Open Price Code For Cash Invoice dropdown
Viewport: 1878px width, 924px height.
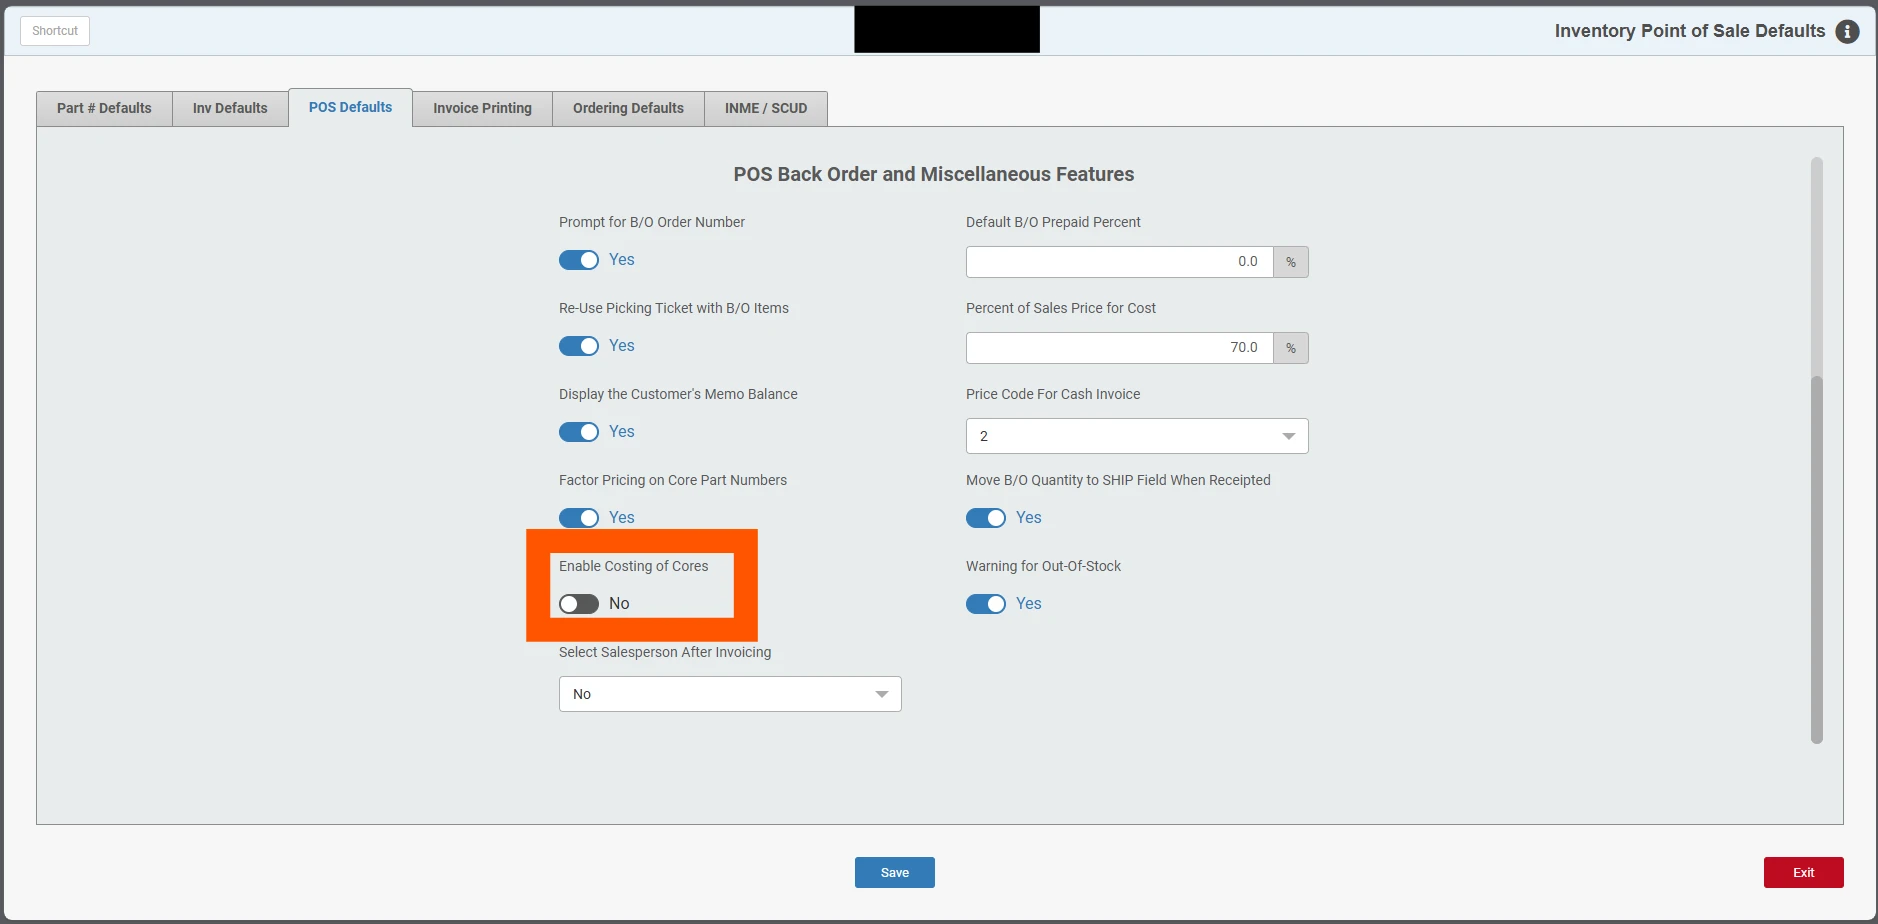pos(1137,436)
